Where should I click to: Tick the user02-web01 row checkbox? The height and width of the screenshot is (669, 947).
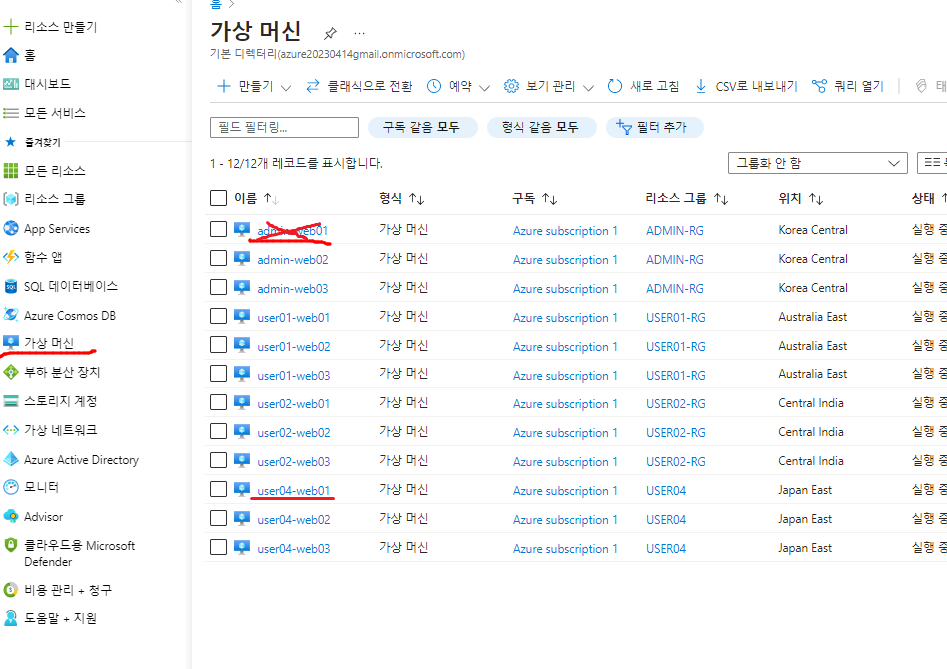point(218,402)
